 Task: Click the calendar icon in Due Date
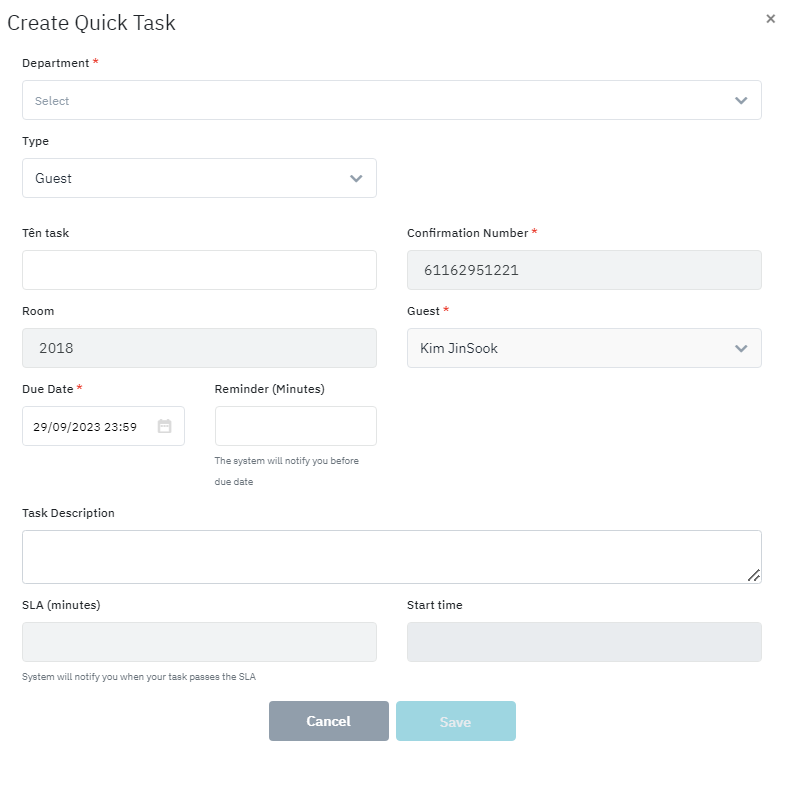(165, 426)
